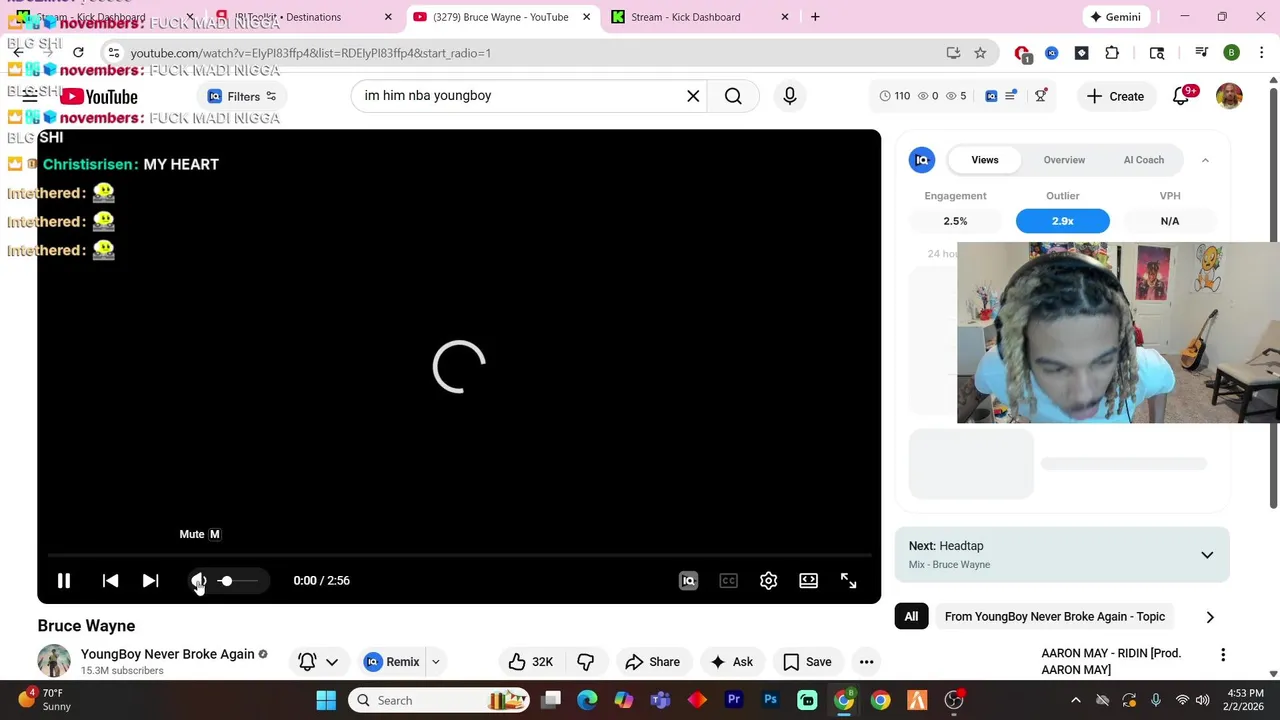1280x720 pixels.
Task: Share the Bruce Wayne video
Action: coord(652,661)
